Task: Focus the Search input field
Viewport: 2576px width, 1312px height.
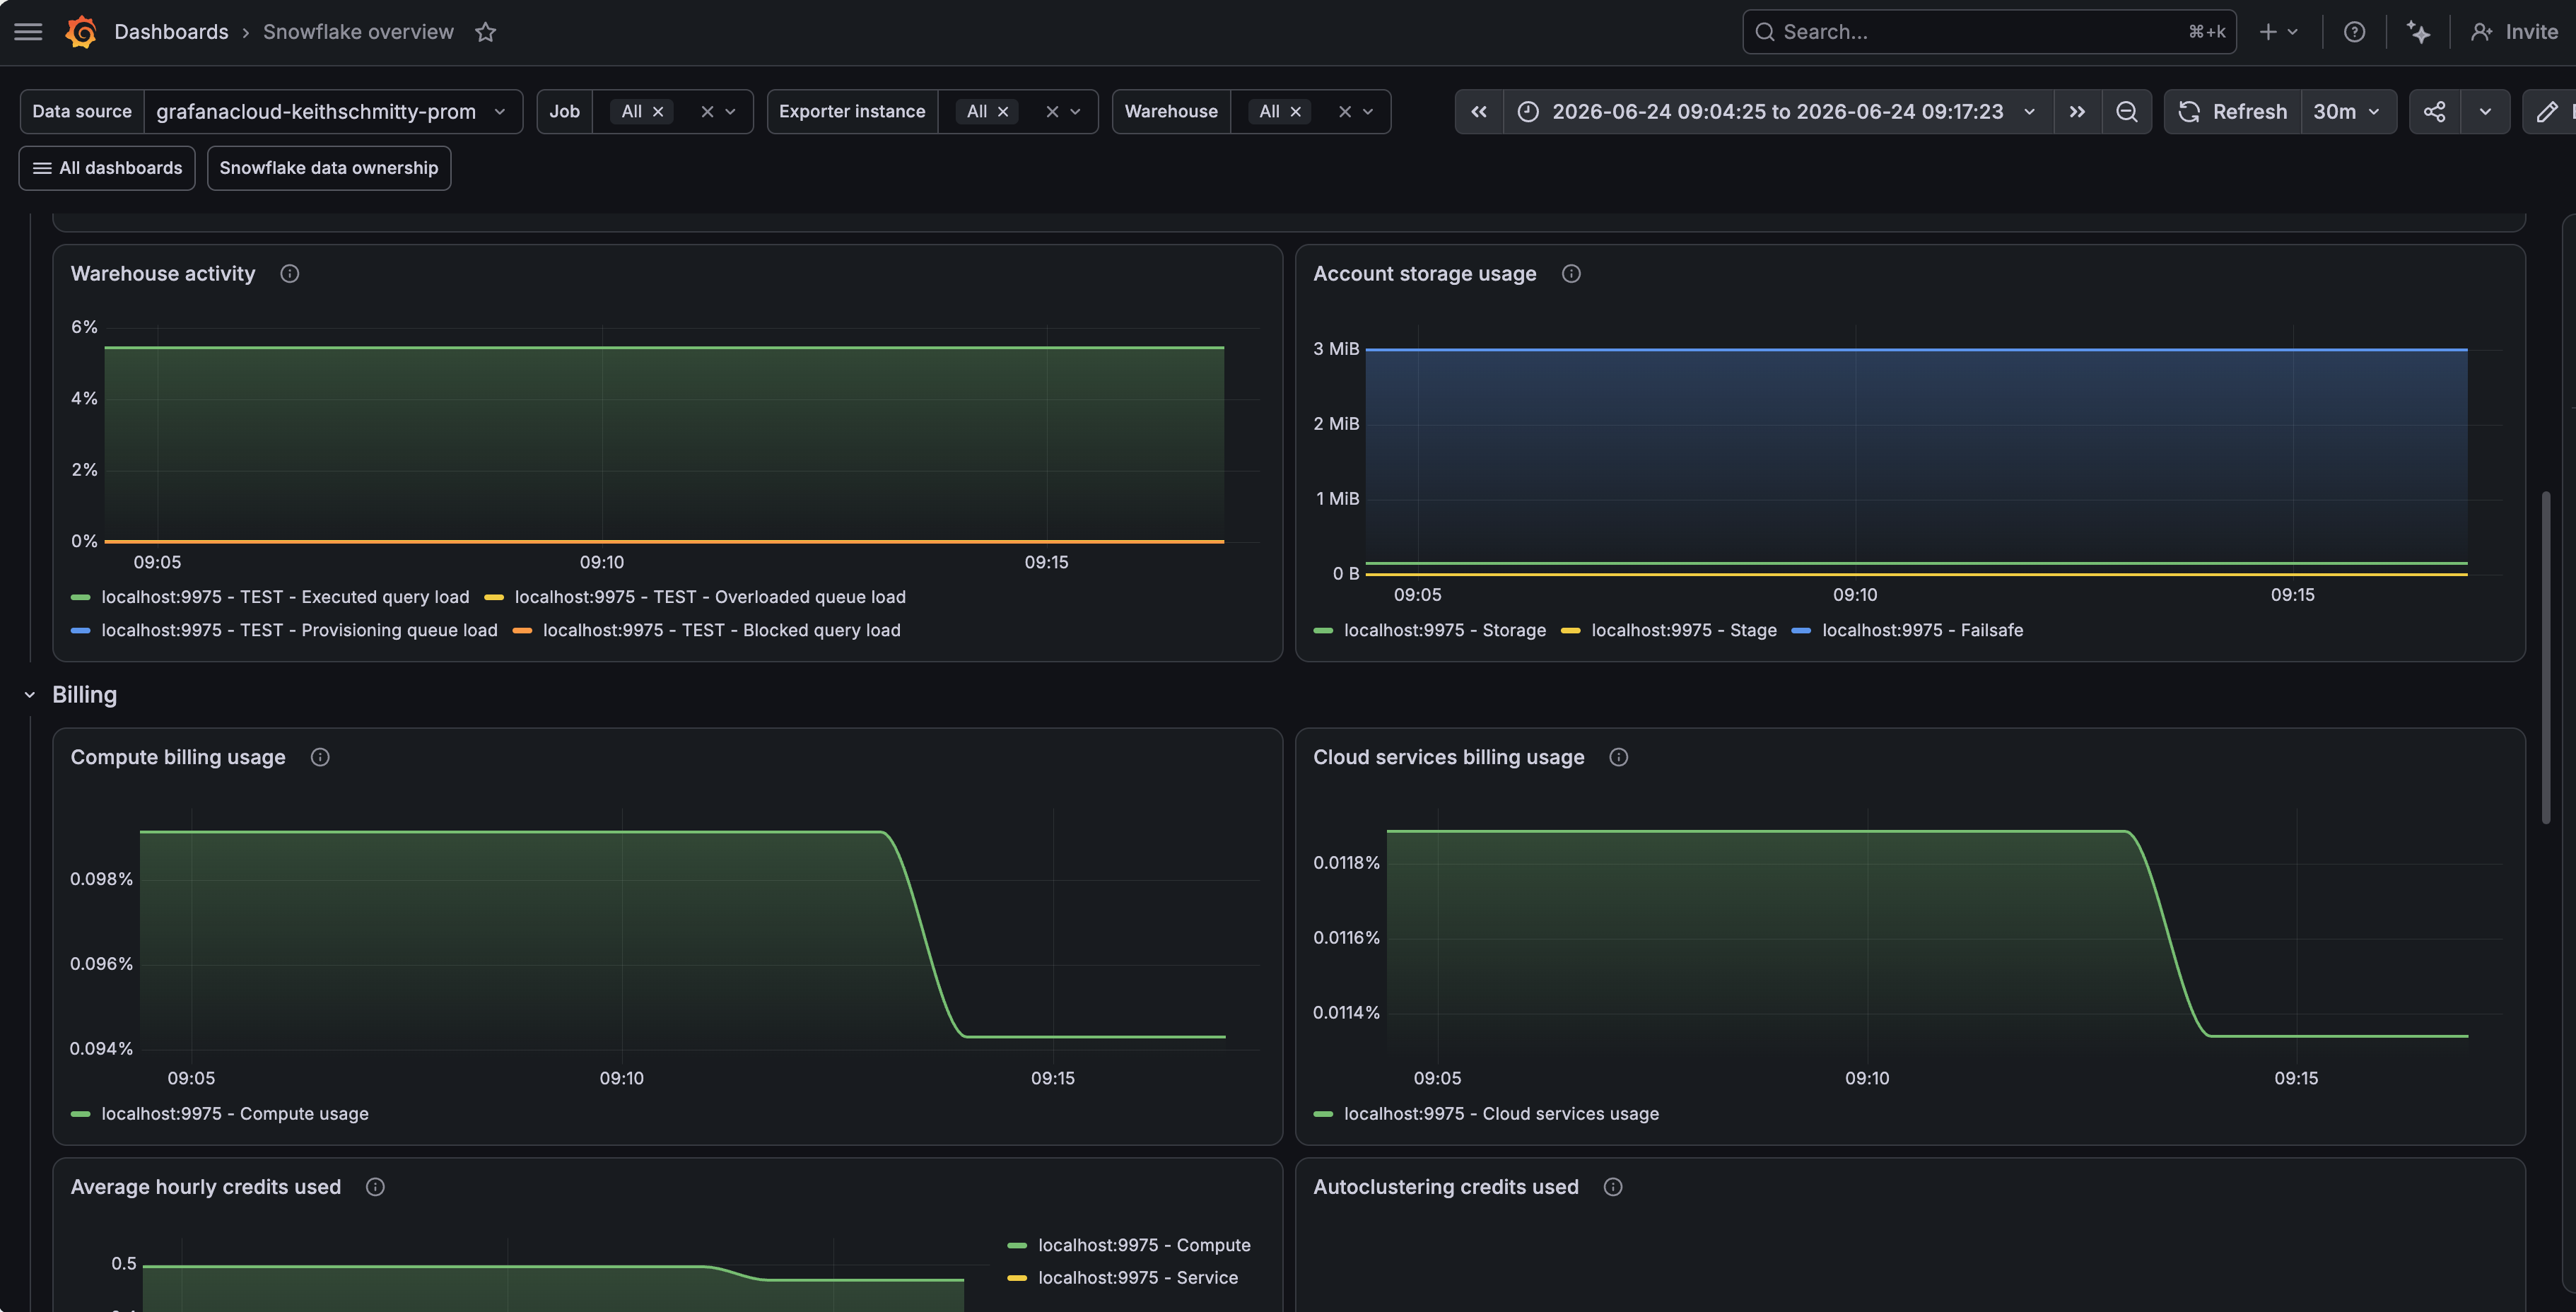Action: point(1989,32)
